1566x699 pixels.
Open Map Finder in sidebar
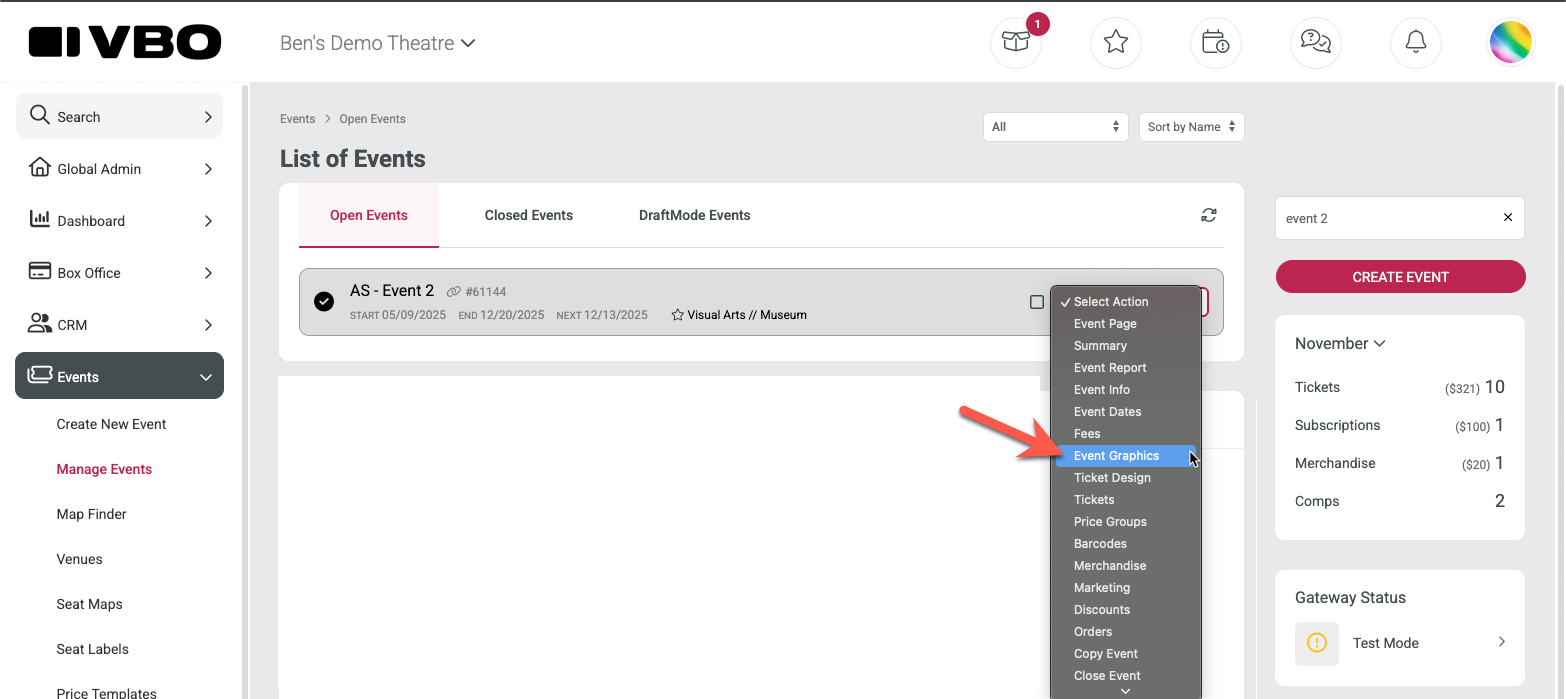tap(92, 514)
